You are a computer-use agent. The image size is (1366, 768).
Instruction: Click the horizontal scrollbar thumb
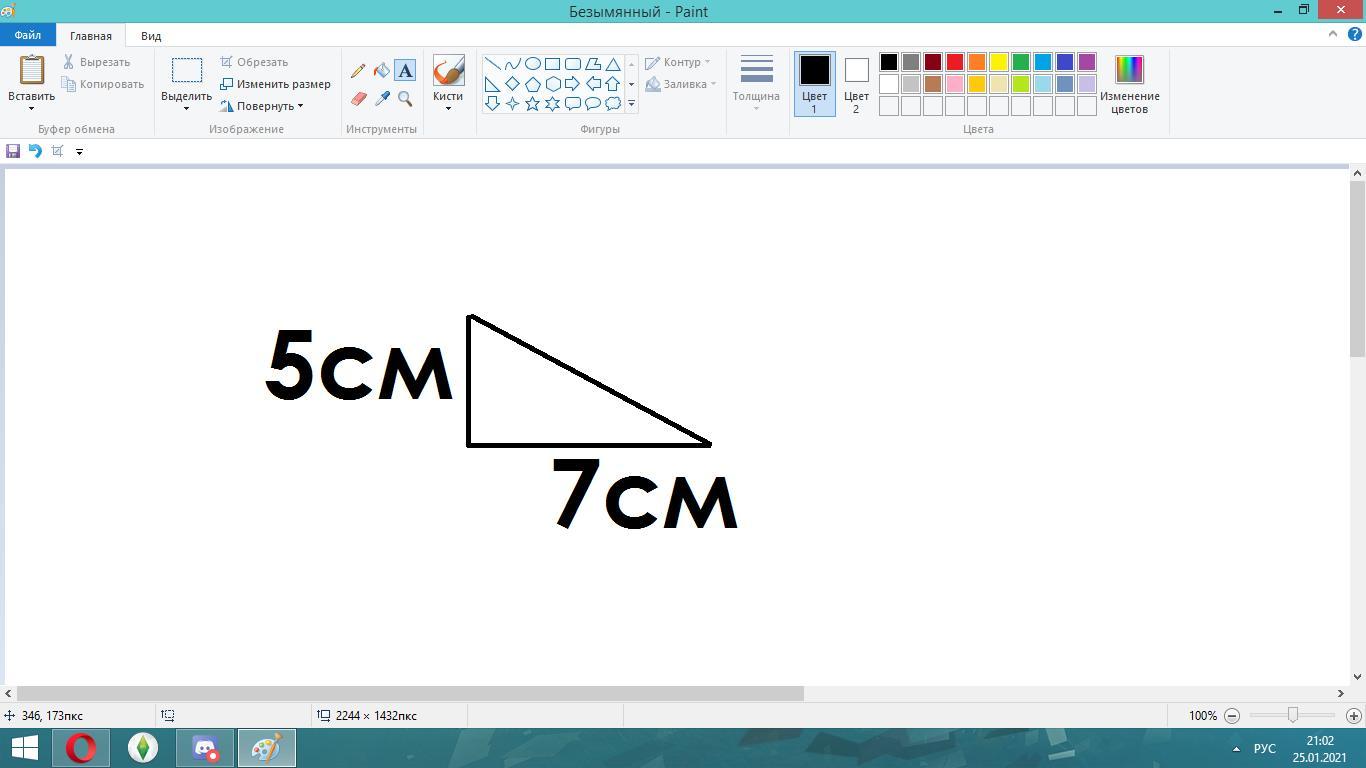[x=410, y=693]
